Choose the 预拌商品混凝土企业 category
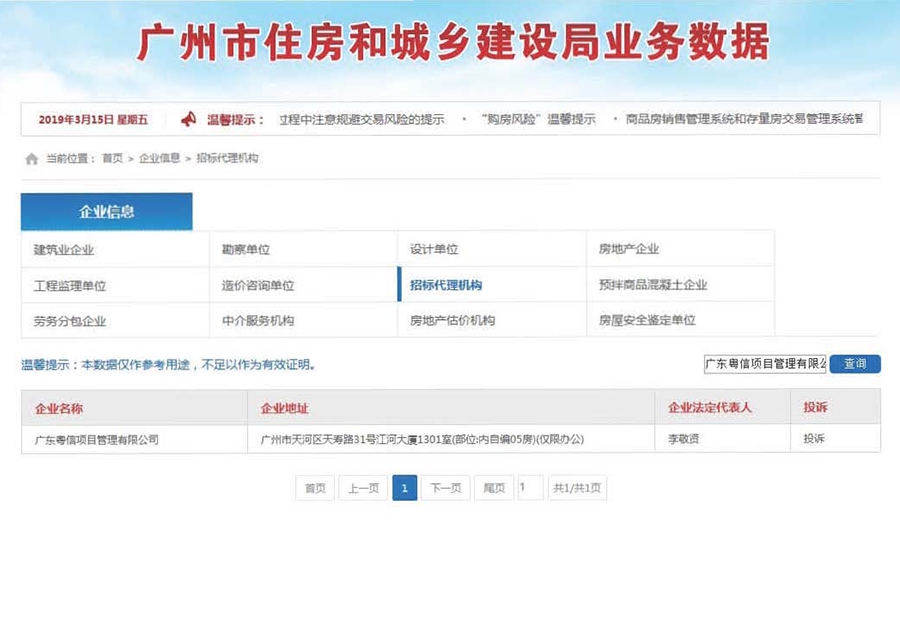The height and width of the screenshot is (637, 900). click(x=653, y=285)
